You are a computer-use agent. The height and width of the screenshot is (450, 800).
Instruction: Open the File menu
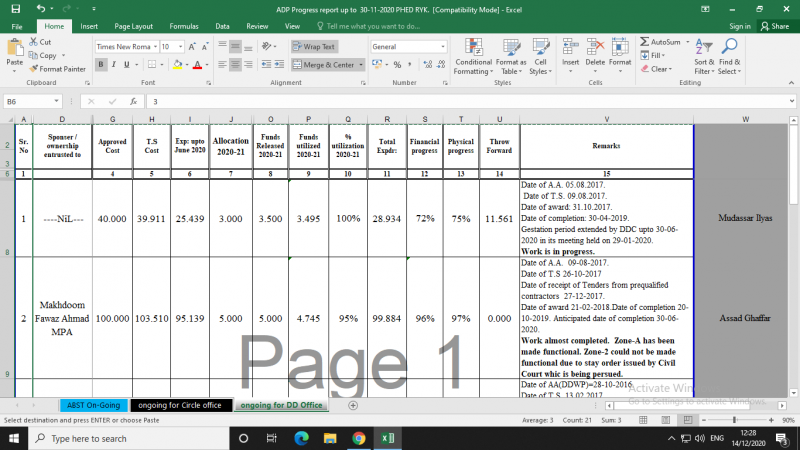pos(17,27)
